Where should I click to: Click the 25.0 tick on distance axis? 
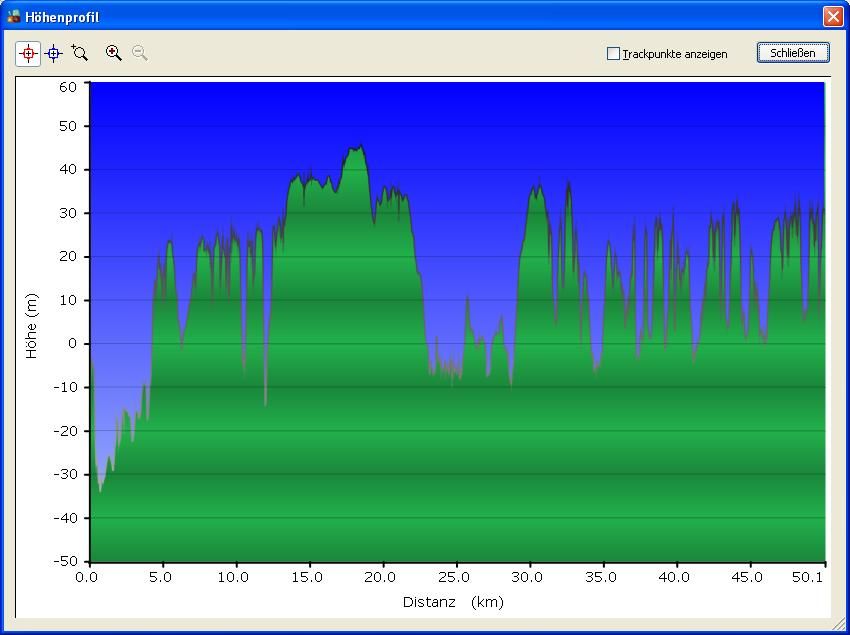pos(454,577)
